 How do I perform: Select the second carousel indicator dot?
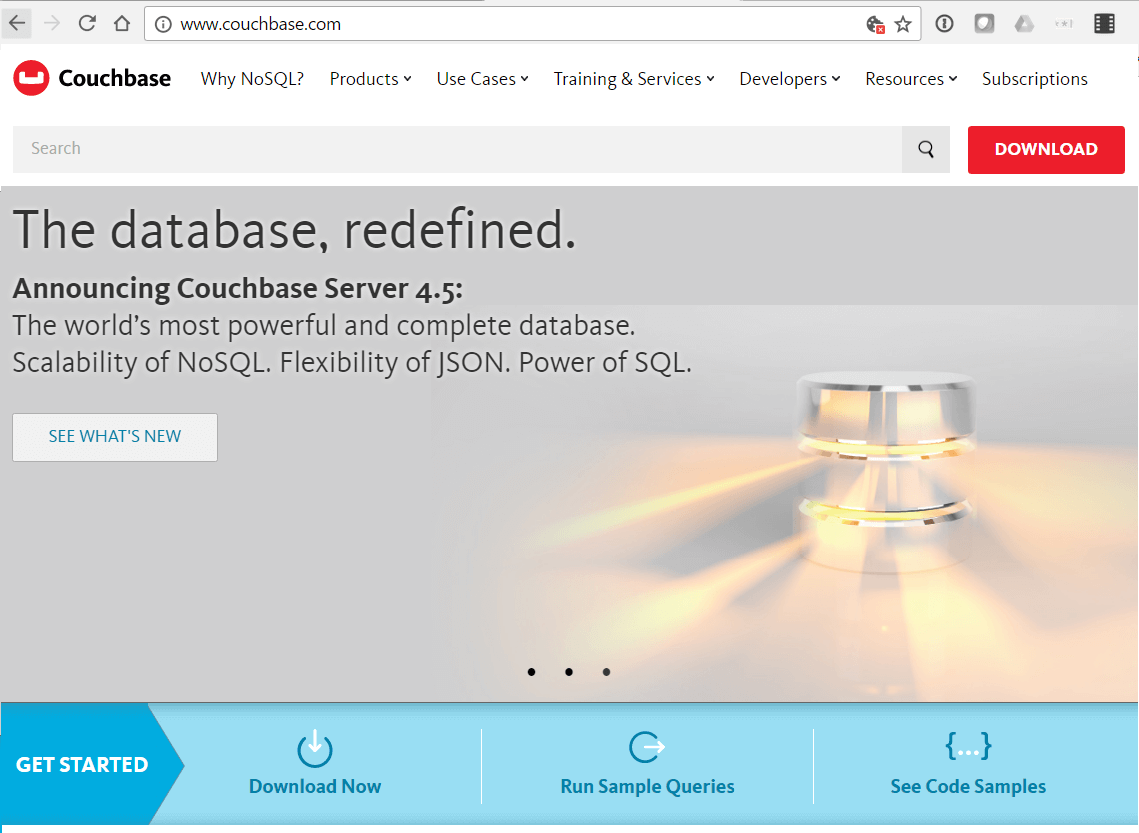coord(568,672)
